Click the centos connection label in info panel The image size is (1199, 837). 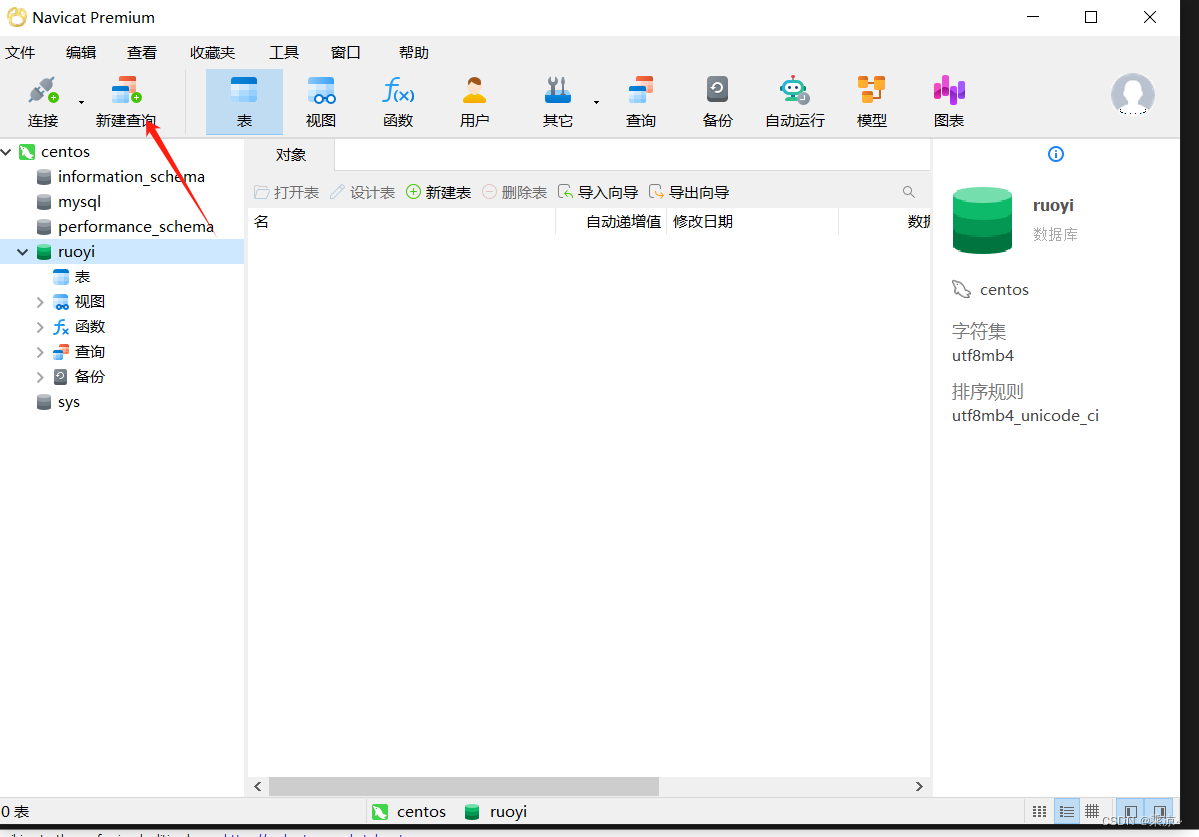[1004, 290]
